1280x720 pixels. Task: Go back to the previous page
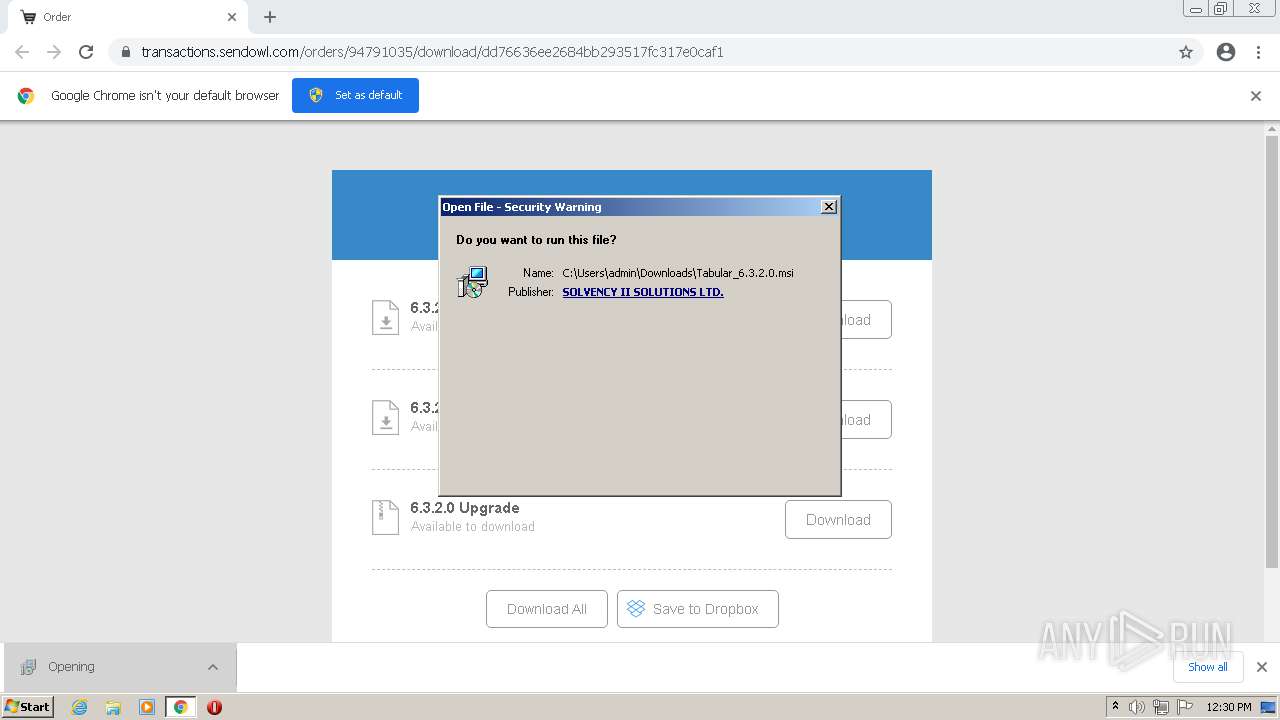tap(22, 52)
